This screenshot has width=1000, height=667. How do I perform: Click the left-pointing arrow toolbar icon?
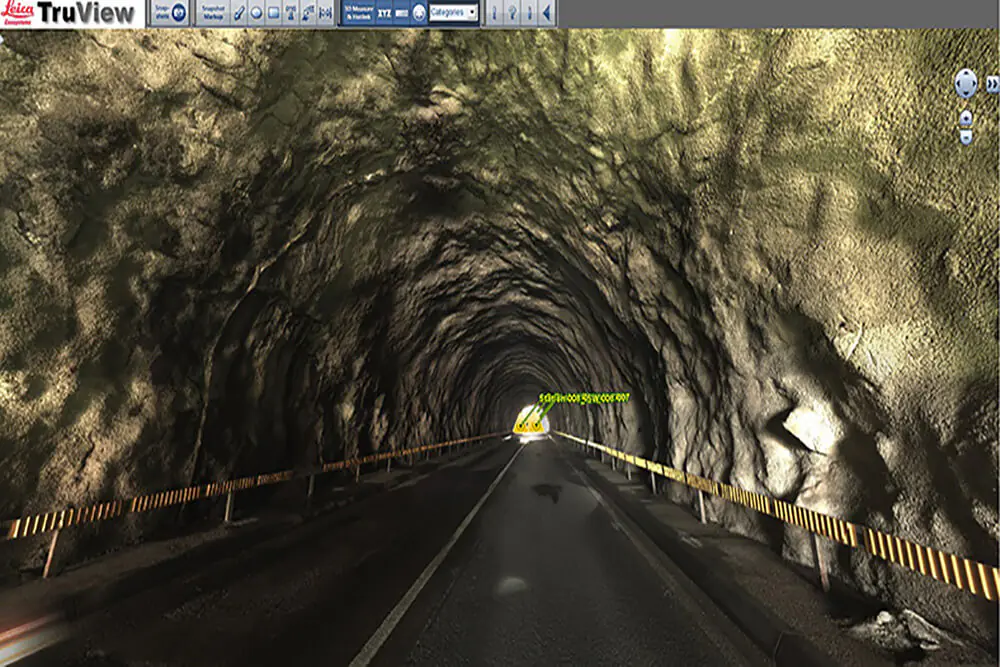click(x=545, y=13)
